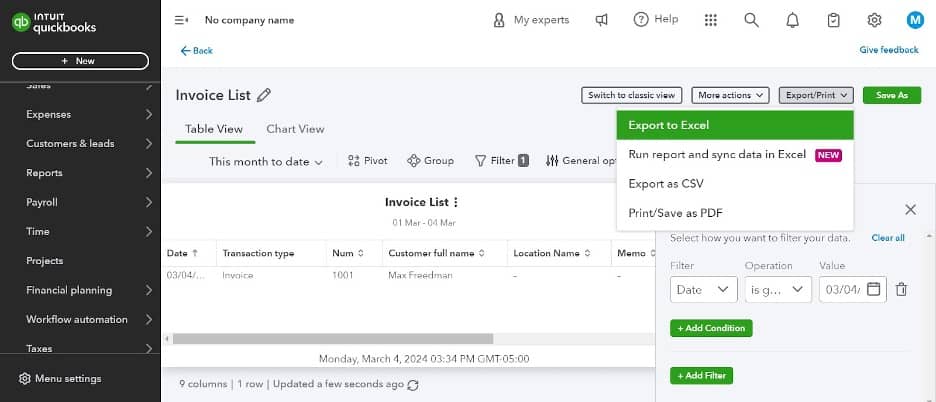
Task: Click the Clear all link
Action: [888, 238]
